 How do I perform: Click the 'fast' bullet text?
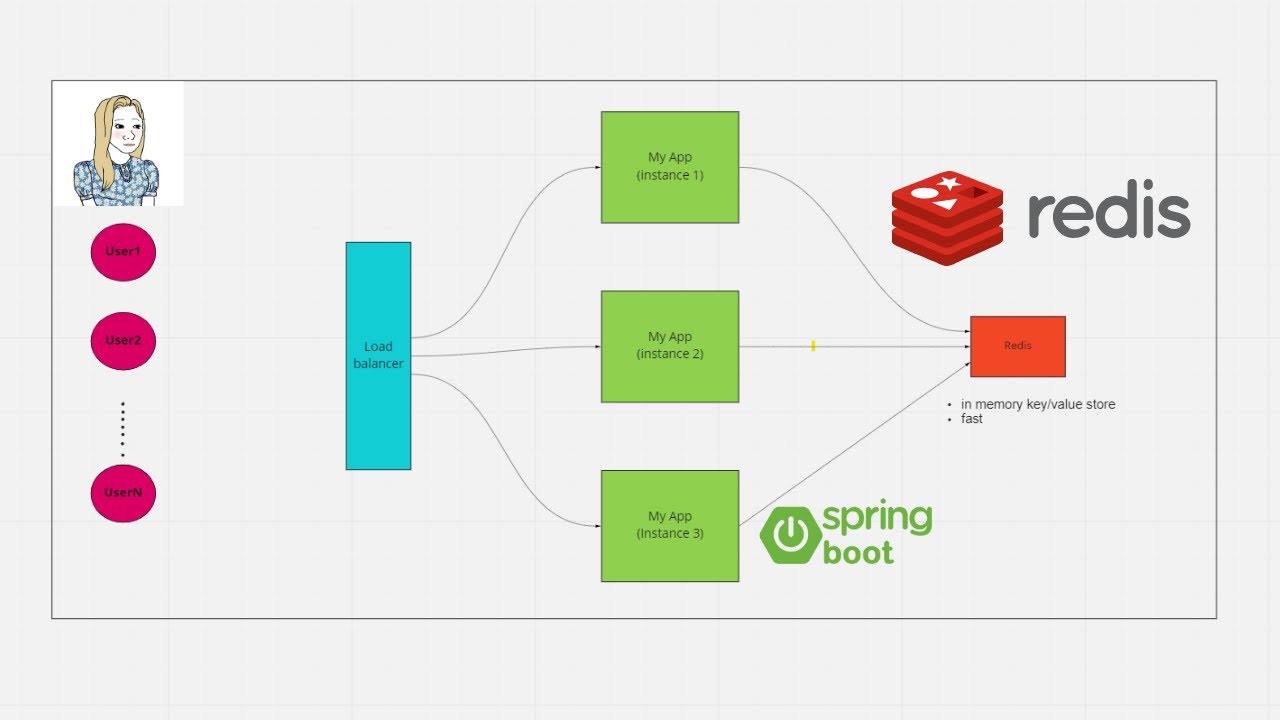(972, 419)
